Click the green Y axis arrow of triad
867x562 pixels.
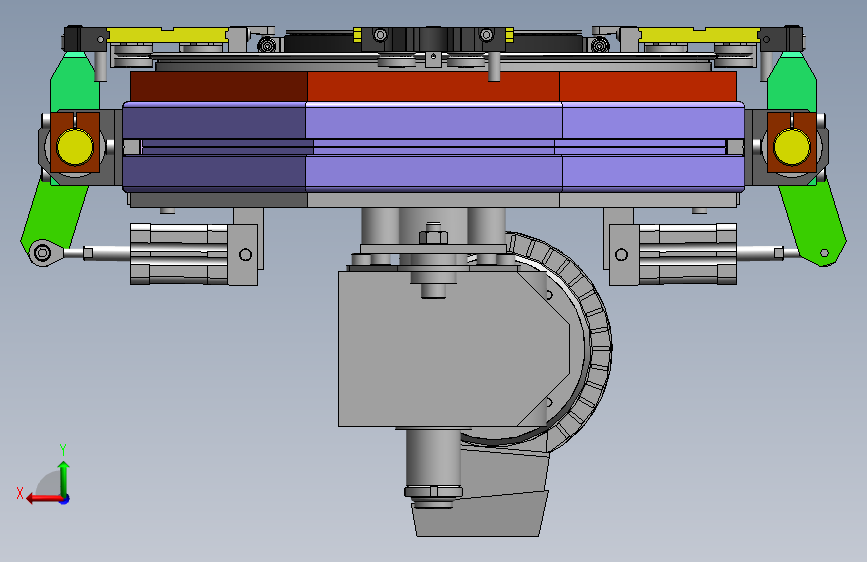64,478
